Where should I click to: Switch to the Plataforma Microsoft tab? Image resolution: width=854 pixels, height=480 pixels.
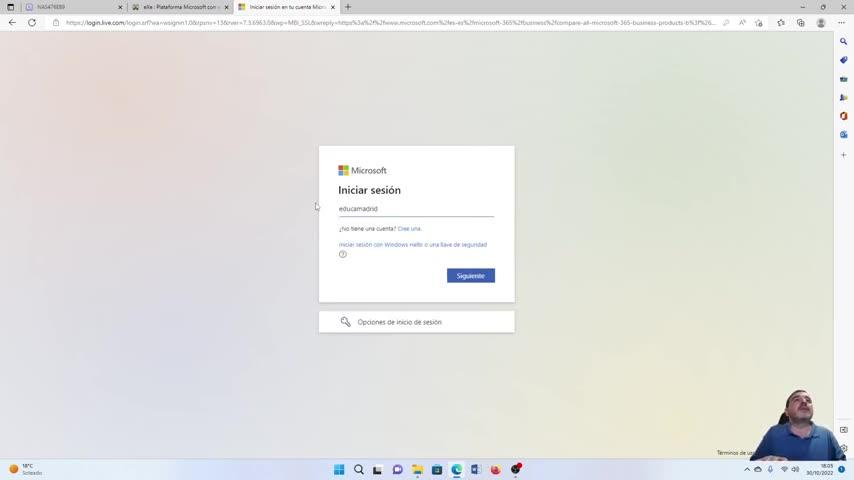pos(180,7)
